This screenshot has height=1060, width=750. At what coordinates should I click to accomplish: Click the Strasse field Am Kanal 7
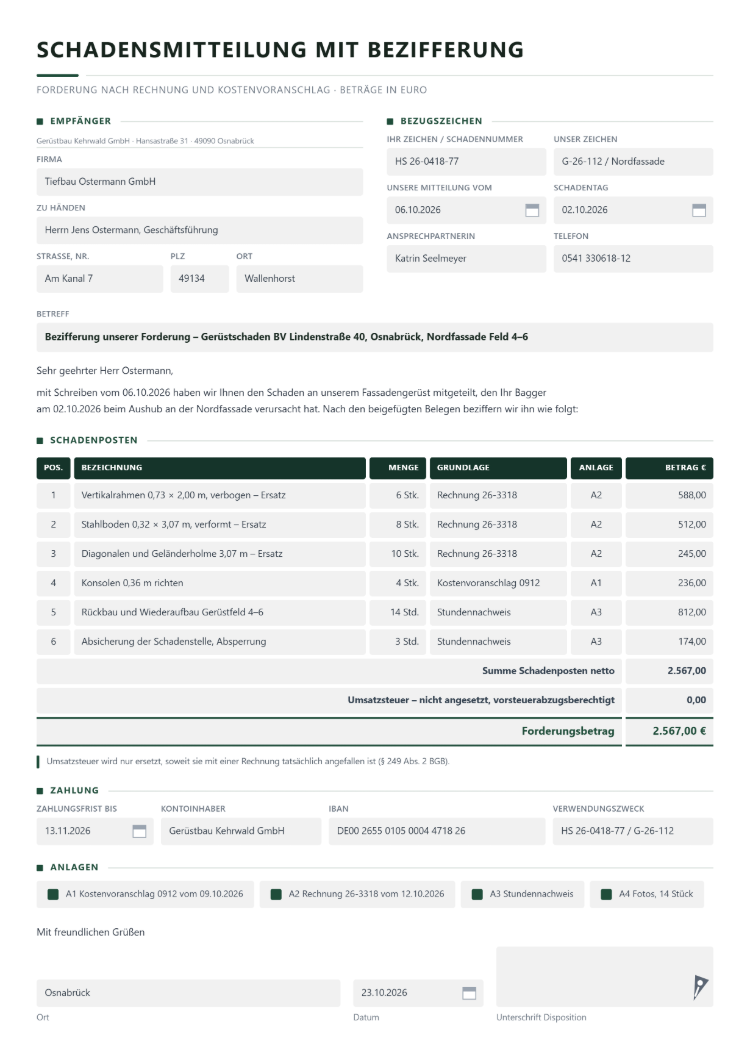pos(99,279)
